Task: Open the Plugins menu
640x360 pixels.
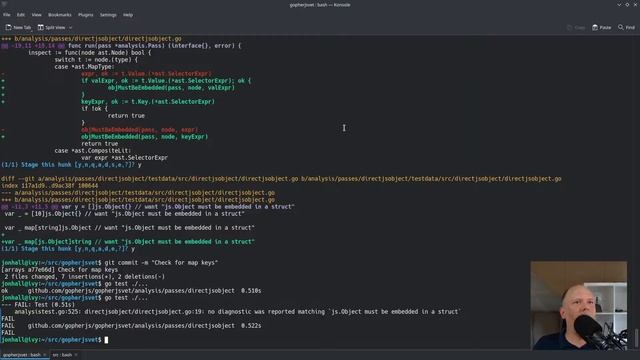Action: [85, 15]
